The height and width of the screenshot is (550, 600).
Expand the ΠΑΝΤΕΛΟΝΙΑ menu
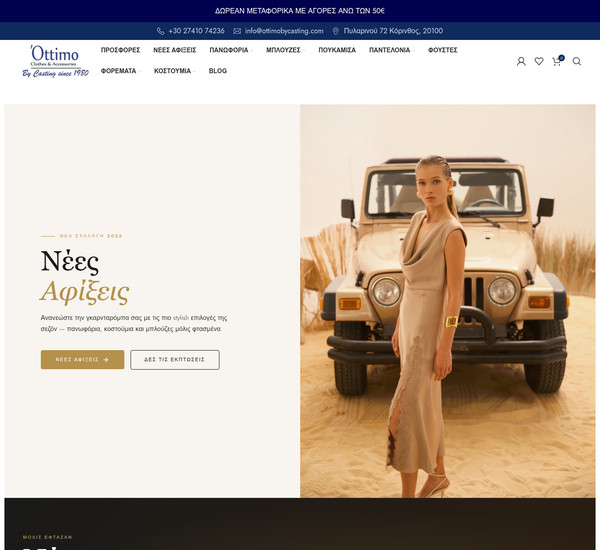point(392,50)
